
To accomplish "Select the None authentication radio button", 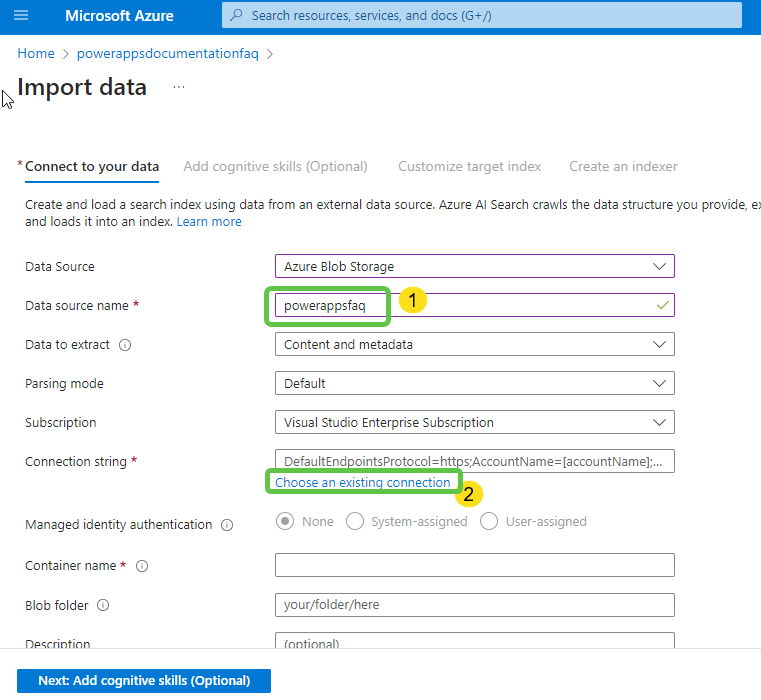I will [x=285, y=521].
